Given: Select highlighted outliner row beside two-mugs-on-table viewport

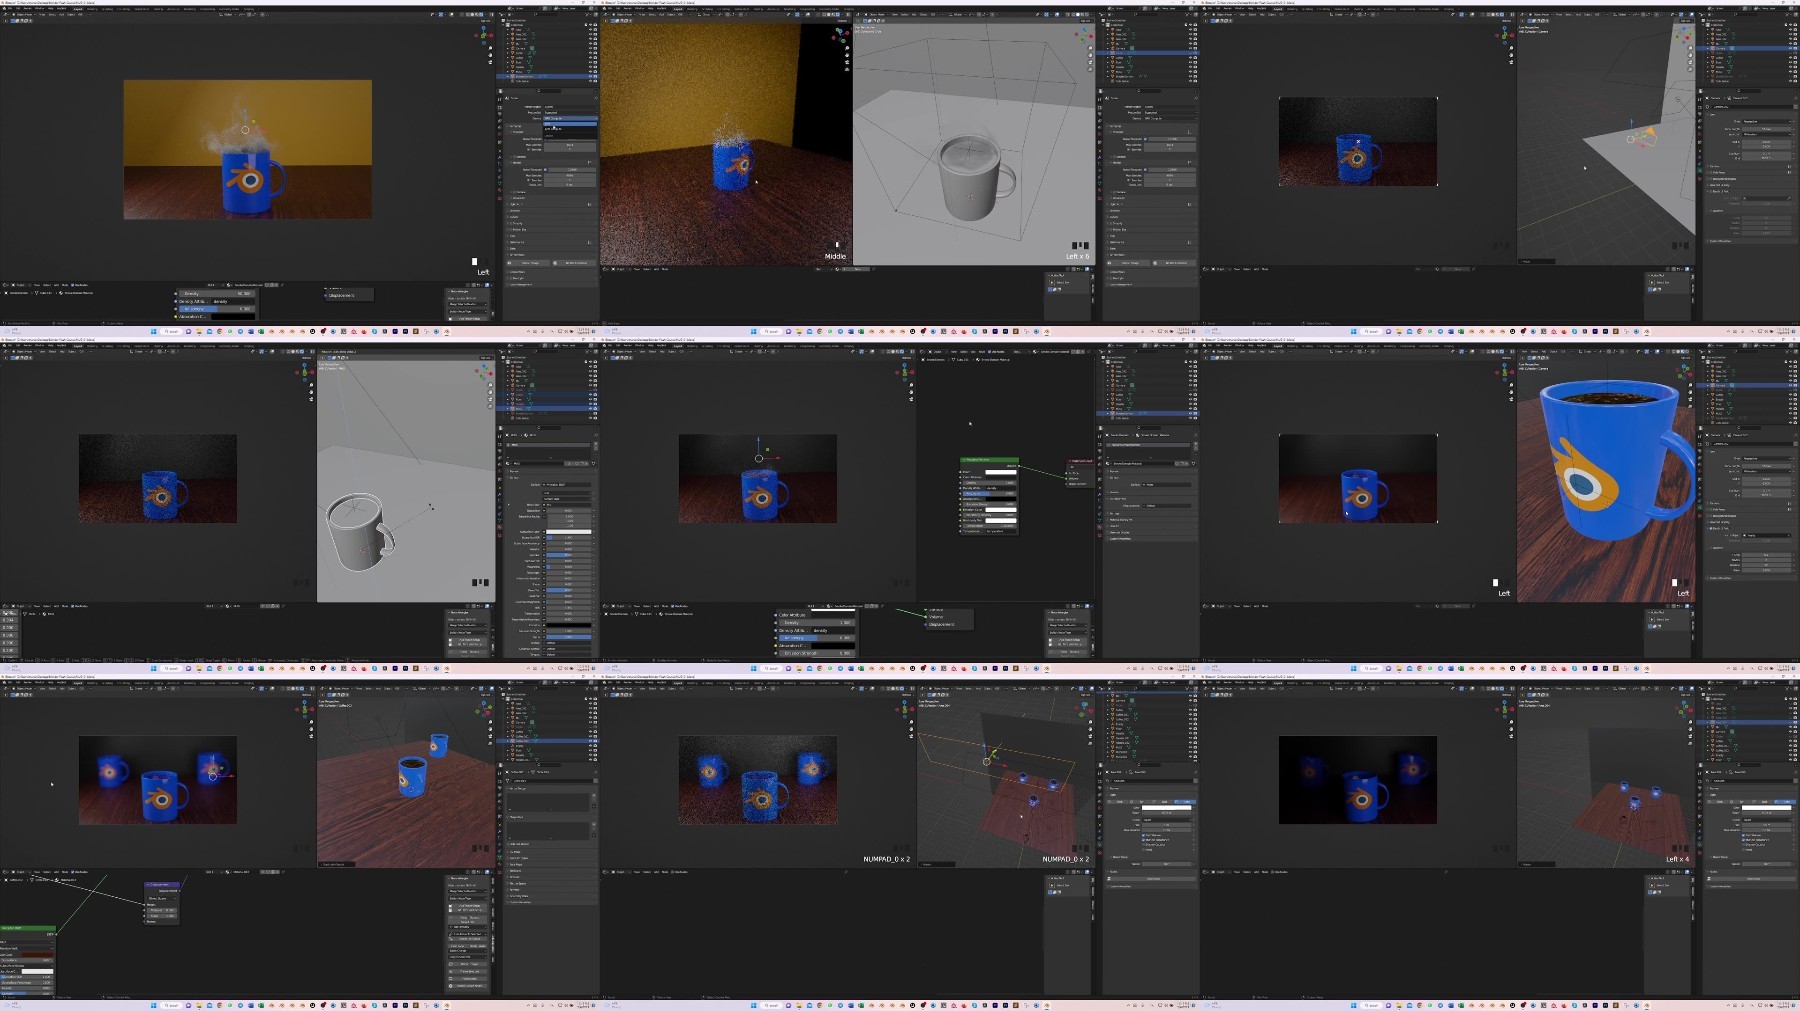Looking at the screenshot, I should pyautogui.click(x=548, y=741).
